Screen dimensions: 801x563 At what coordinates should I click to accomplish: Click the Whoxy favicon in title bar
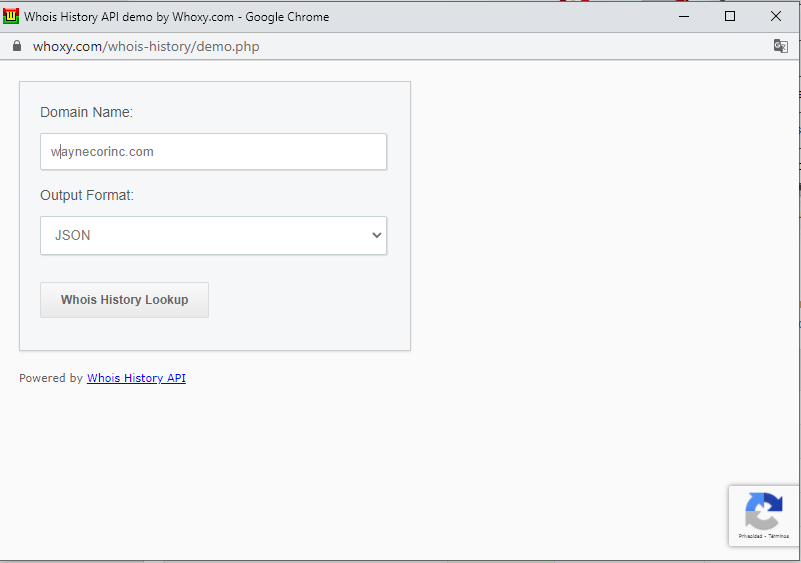pyautogui.click(x=12, y=16)
